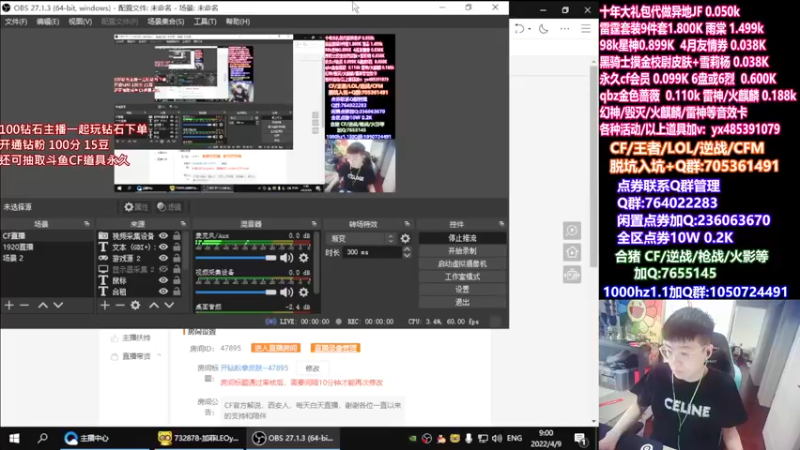Viewport: 800px width, 450px height.
Task: Decrease the 时长 duration with the down stepper
Action: [407, 255]
